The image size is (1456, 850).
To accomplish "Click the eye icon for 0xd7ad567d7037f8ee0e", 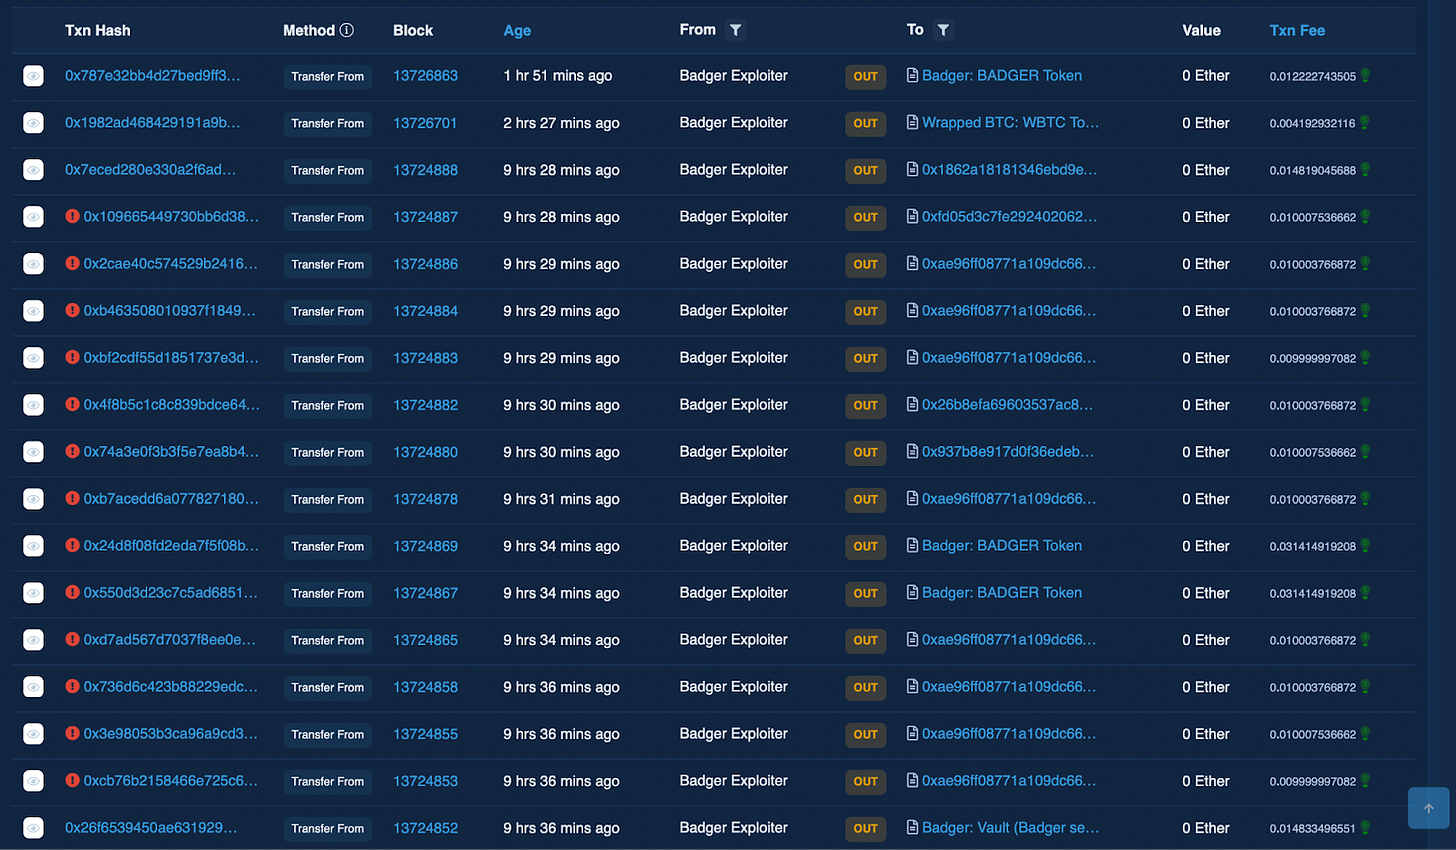I will [x=33, y=640].
